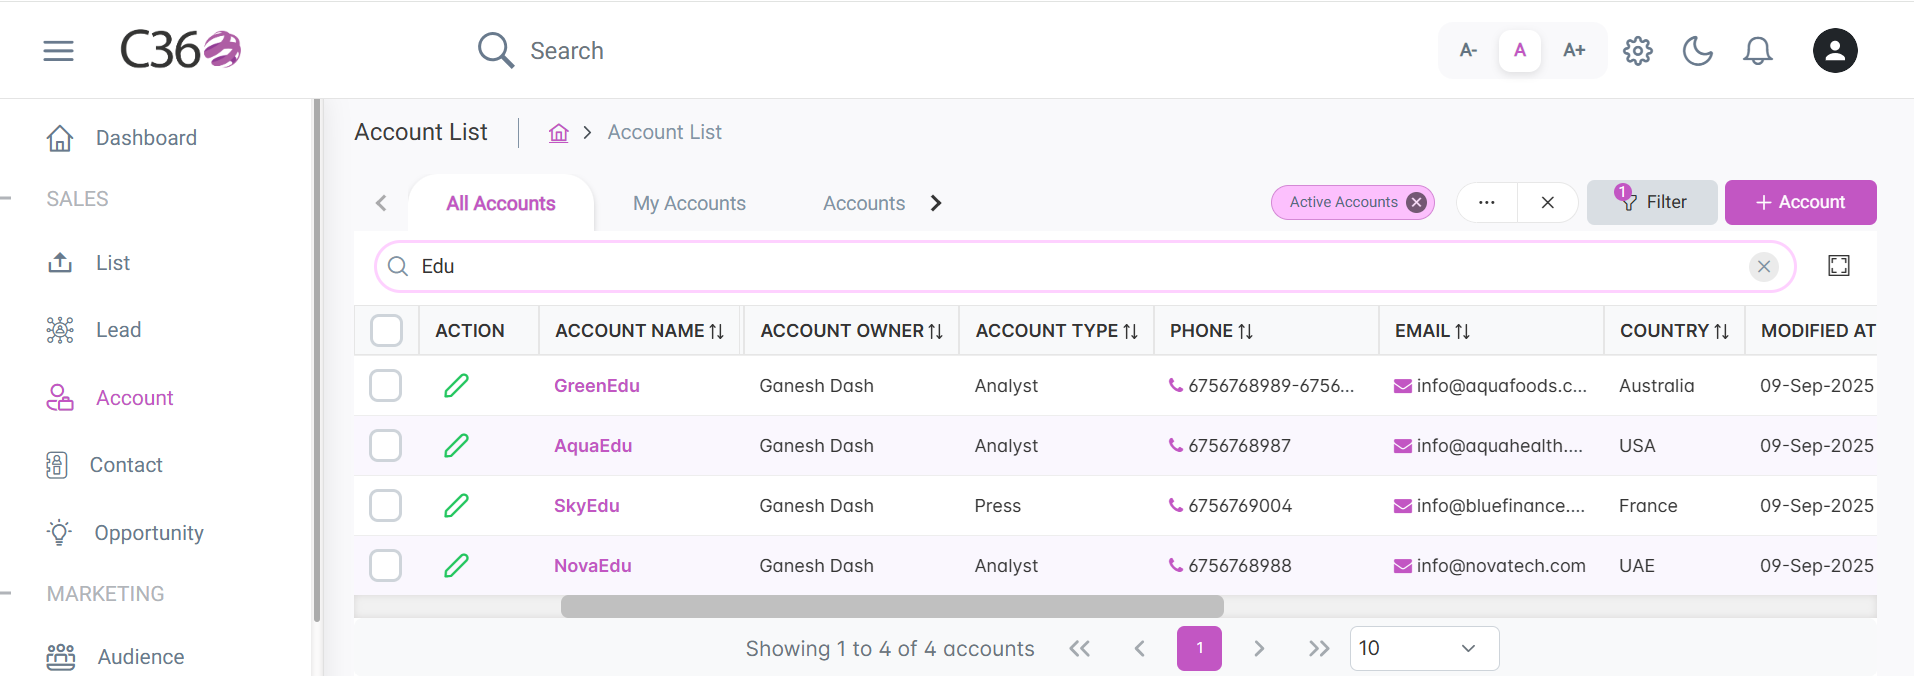Click the home breadcrumb icon
This screenshot has height=676, width=1914.
coord(559,132)
